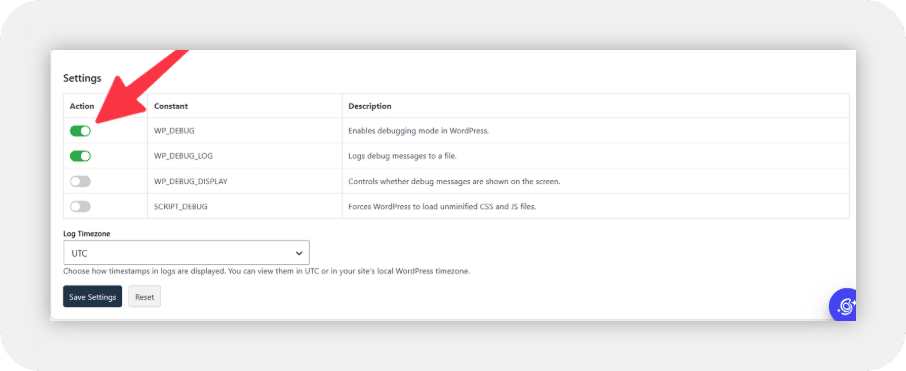Click the Reset button
The image size is (906, 371).
pyautogui.click(x=144, y=296)
